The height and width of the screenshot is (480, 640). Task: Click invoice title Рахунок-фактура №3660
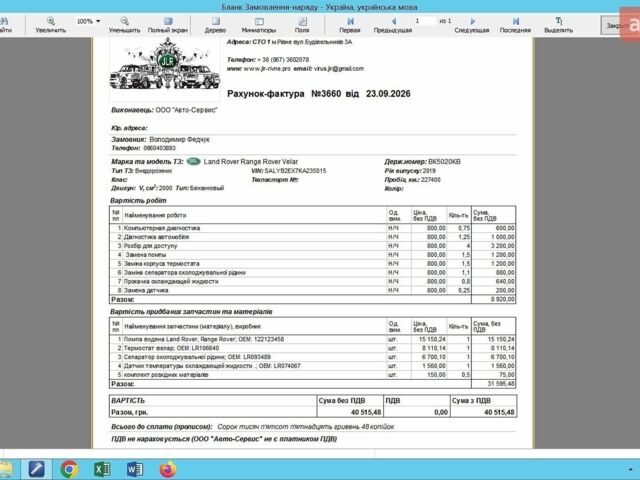point(284,94)
